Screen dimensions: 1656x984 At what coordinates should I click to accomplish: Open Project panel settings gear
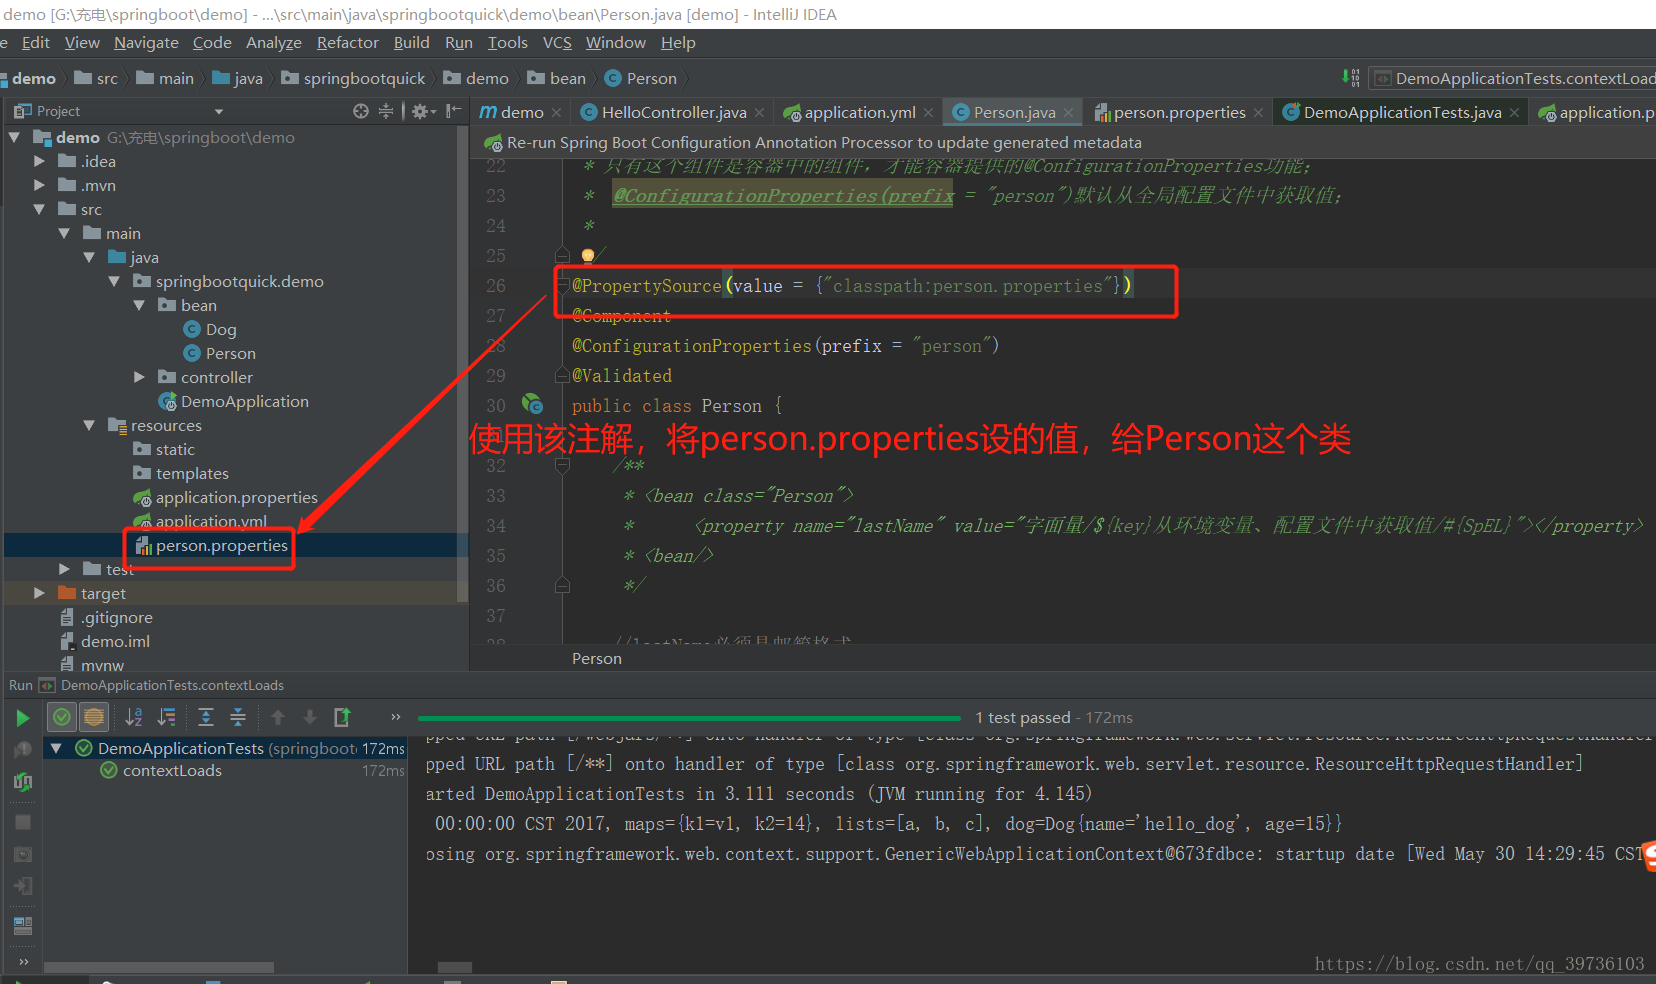coord(423,111)
